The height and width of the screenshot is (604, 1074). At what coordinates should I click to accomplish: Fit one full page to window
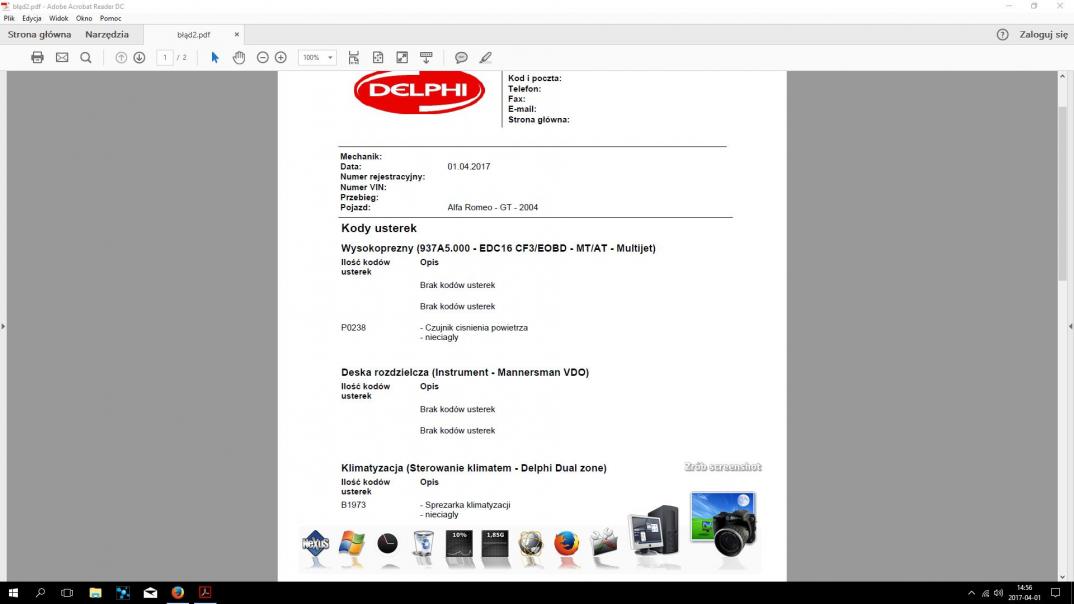pyautogui.click(x=377, y=58)
